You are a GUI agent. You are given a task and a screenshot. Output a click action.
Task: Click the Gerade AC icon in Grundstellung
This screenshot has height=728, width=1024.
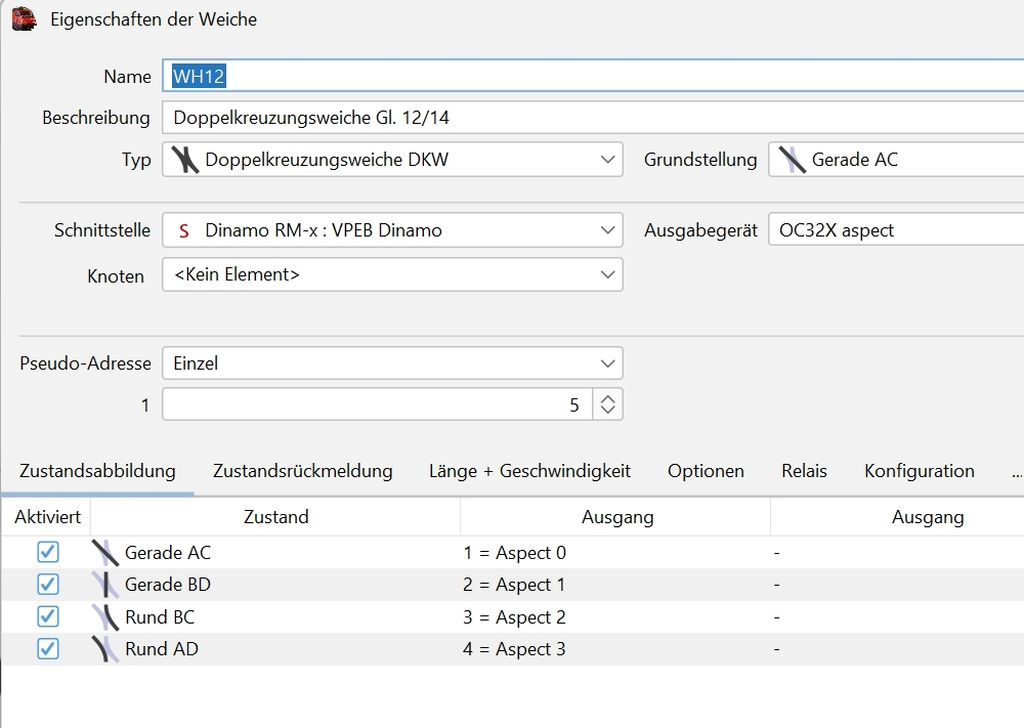tap(792, 160)
